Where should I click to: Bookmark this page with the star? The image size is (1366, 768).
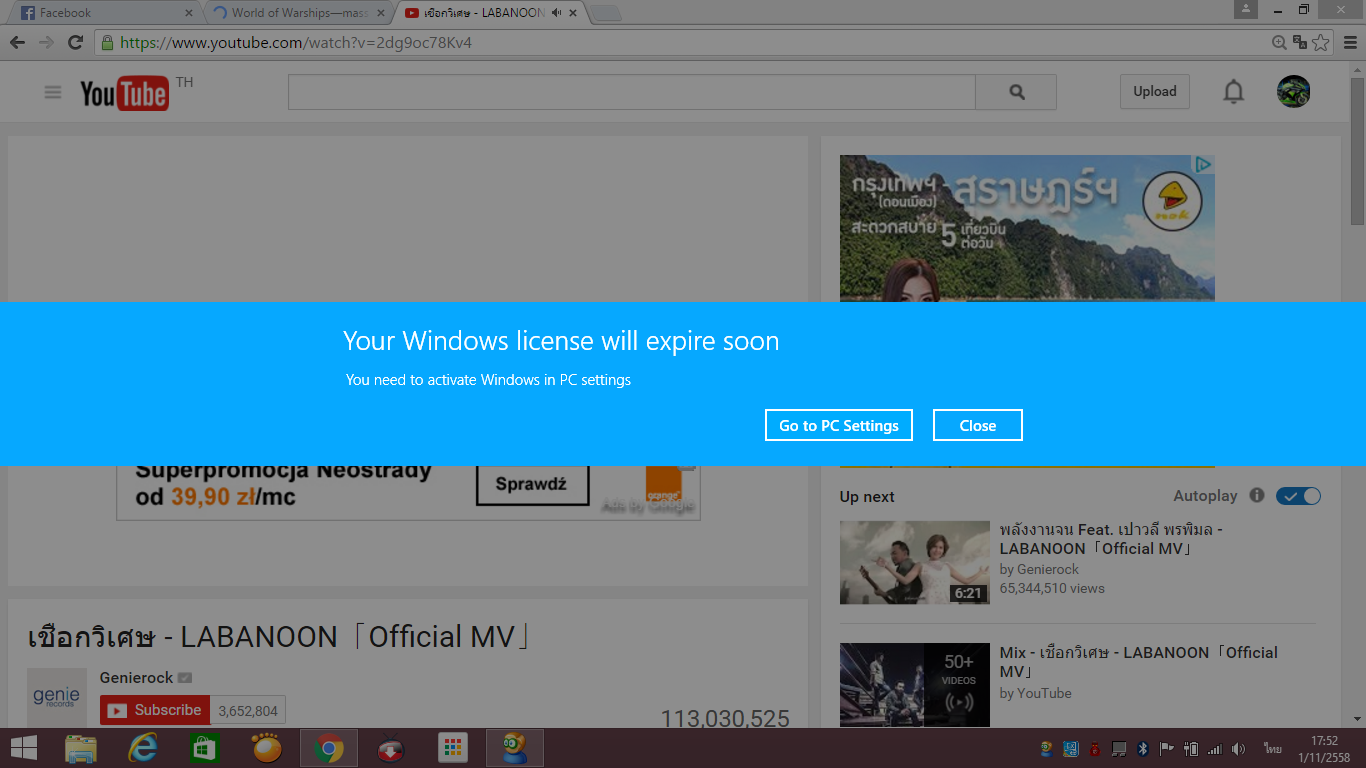[1321, 43]
